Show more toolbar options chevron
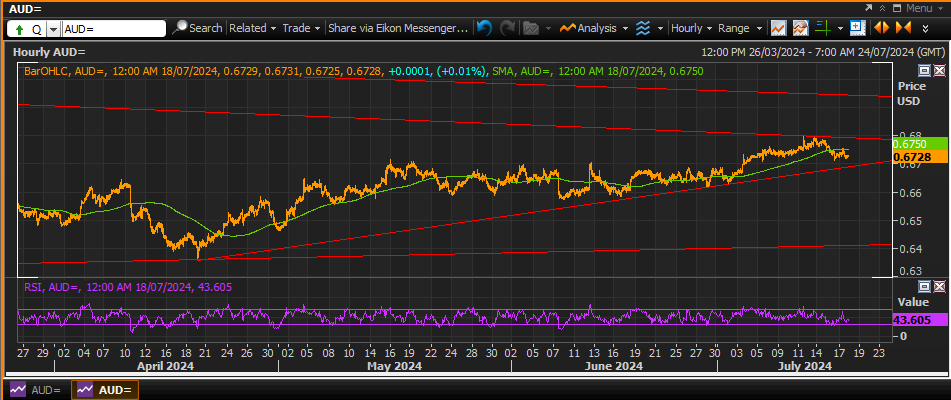The width and height of the screenshot is (951, 400). 925,28
